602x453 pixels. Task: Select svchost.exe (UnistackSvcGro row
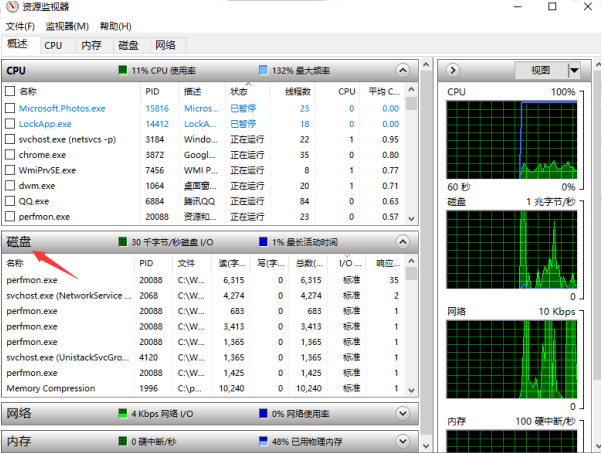click(203, 357)
